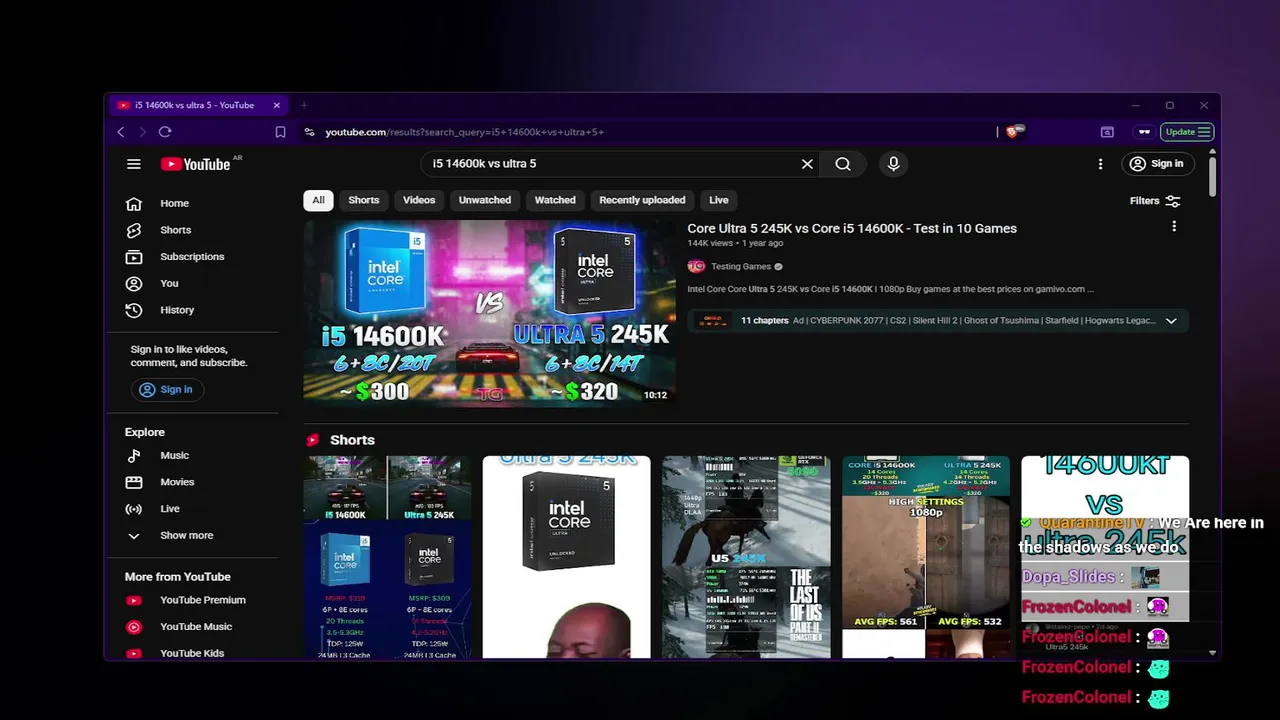Open the video's three-dot options menu
This screenshot has width=1280, height=720.
click(x=1174, y=227)
